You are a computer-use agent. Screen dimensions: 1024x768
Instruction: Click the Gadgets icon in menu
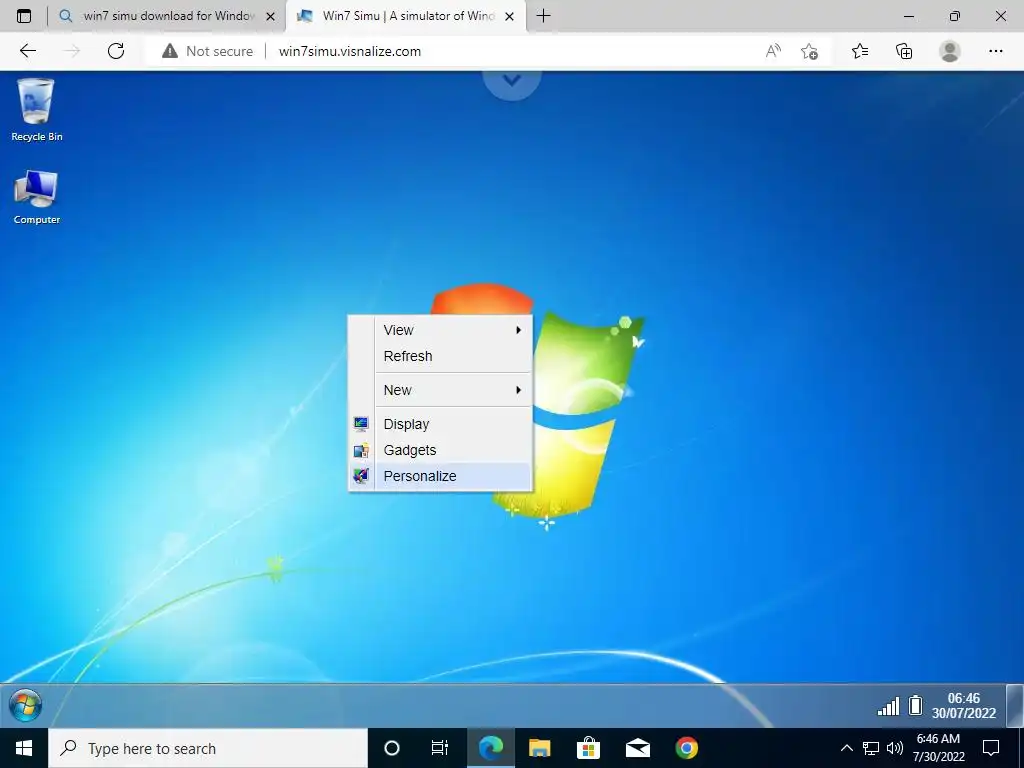point(361,450)
